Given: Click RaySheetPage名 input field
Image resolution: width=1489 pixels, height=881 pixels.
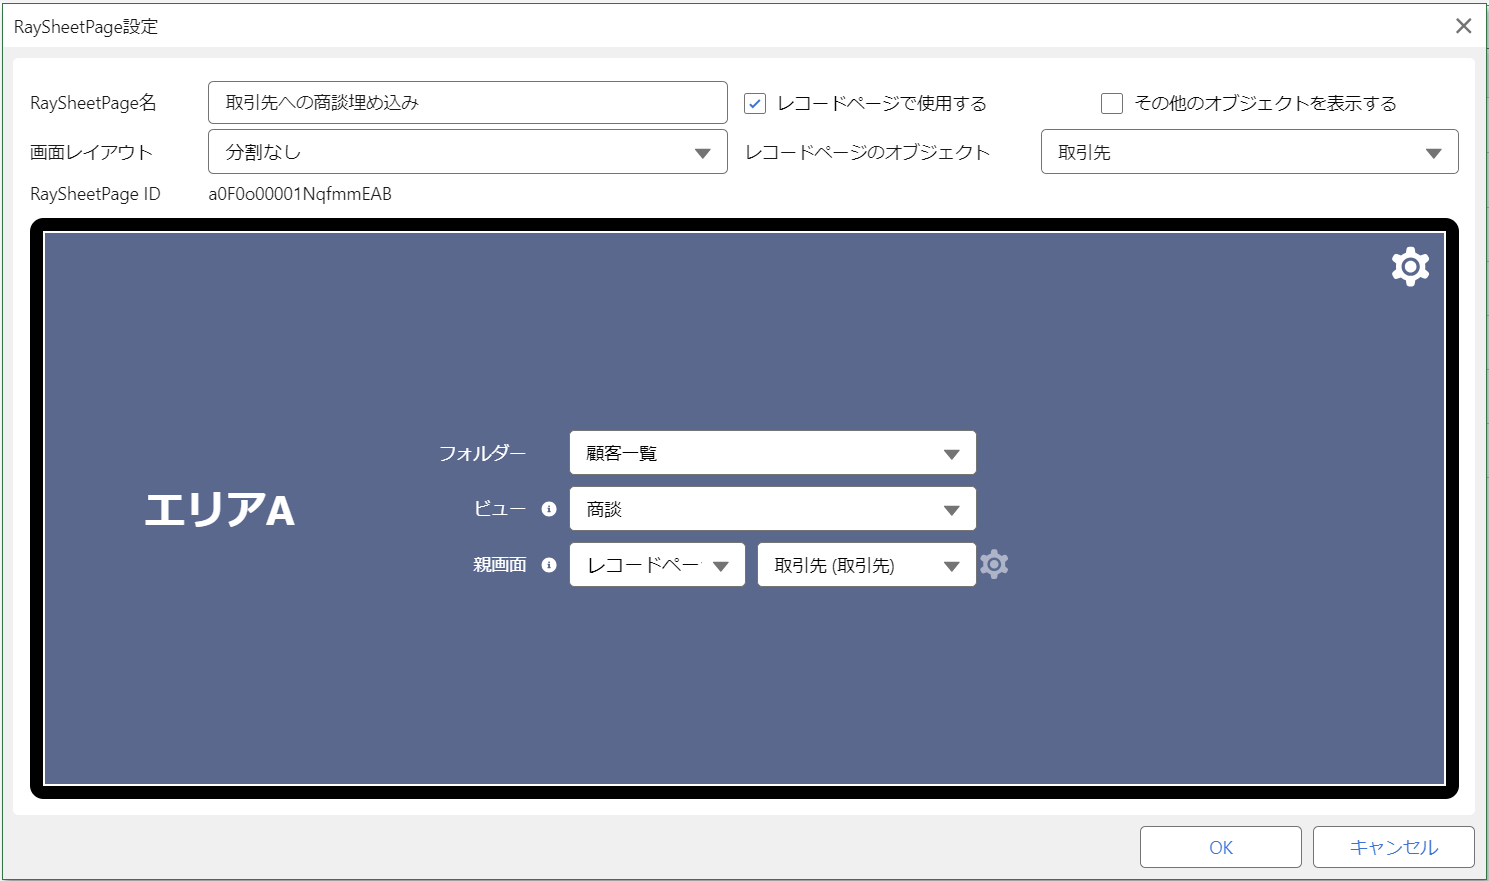Looking at the screenshot, I should coord(468,102).
